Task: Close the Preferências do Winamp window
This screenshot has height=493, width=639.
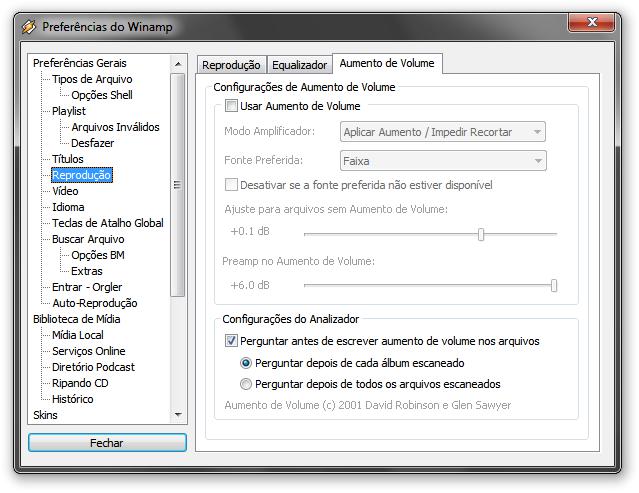Action: tap(591, 22)
